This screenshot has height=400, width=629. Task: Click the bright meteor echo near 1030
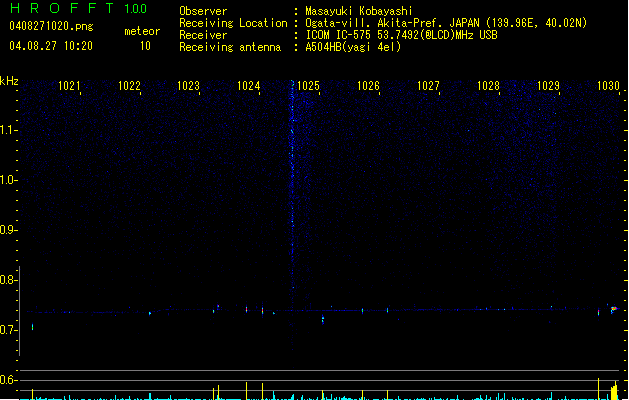pyautogui.click(x=614, y=309)
